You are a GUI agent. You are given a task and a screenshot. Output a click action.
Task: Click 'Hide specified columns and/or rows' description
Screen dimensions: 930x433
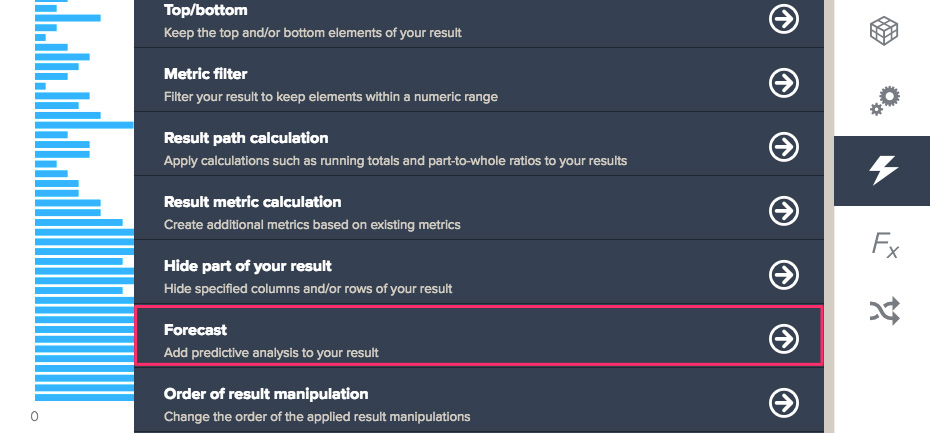tap(308, 289)
